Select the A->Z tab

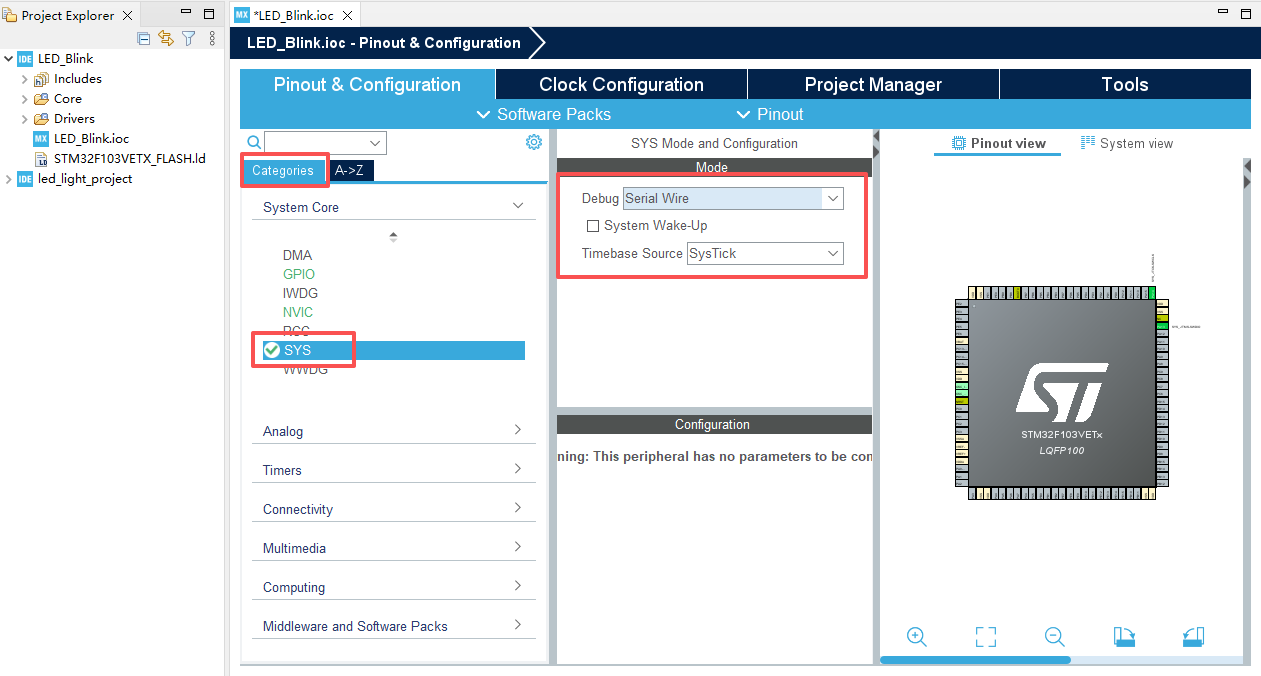tap(351, 170)
